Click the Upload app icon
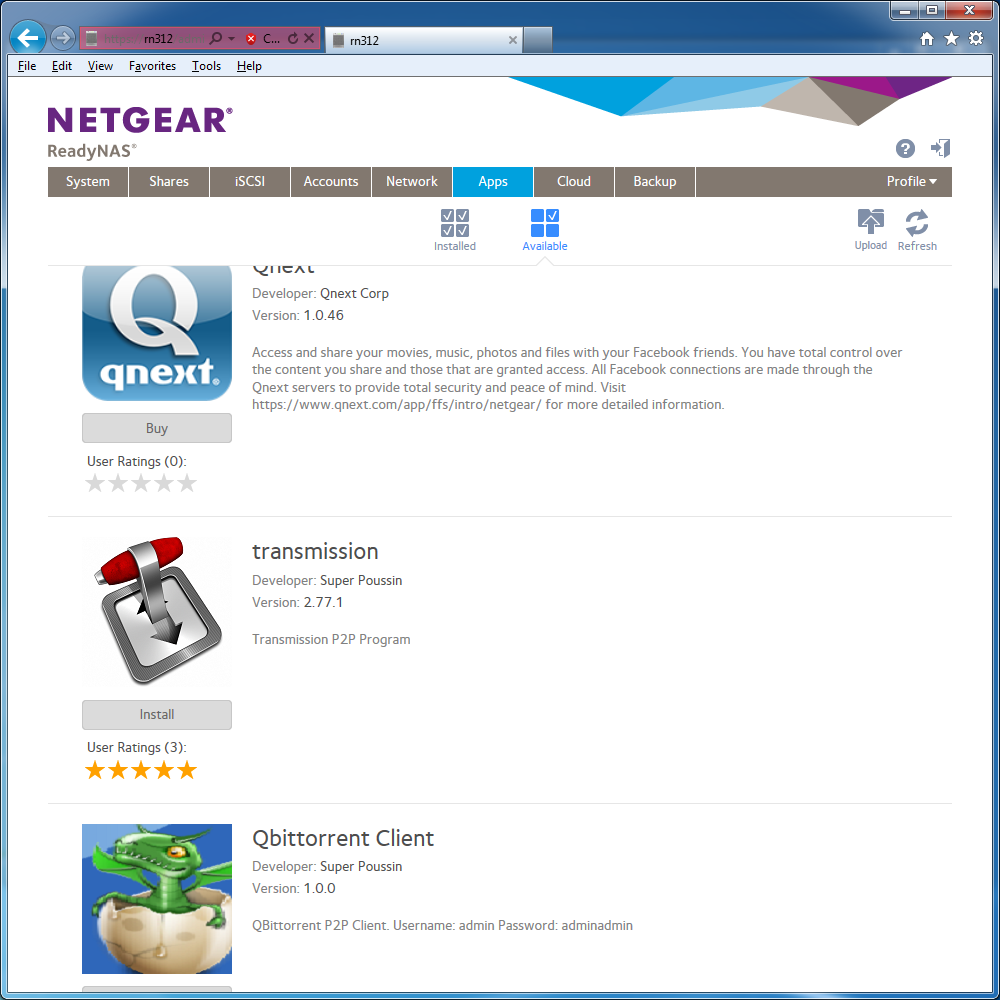Viewport: 1000px width, 1000px height. pyautogui.click(x=871, y=222)
